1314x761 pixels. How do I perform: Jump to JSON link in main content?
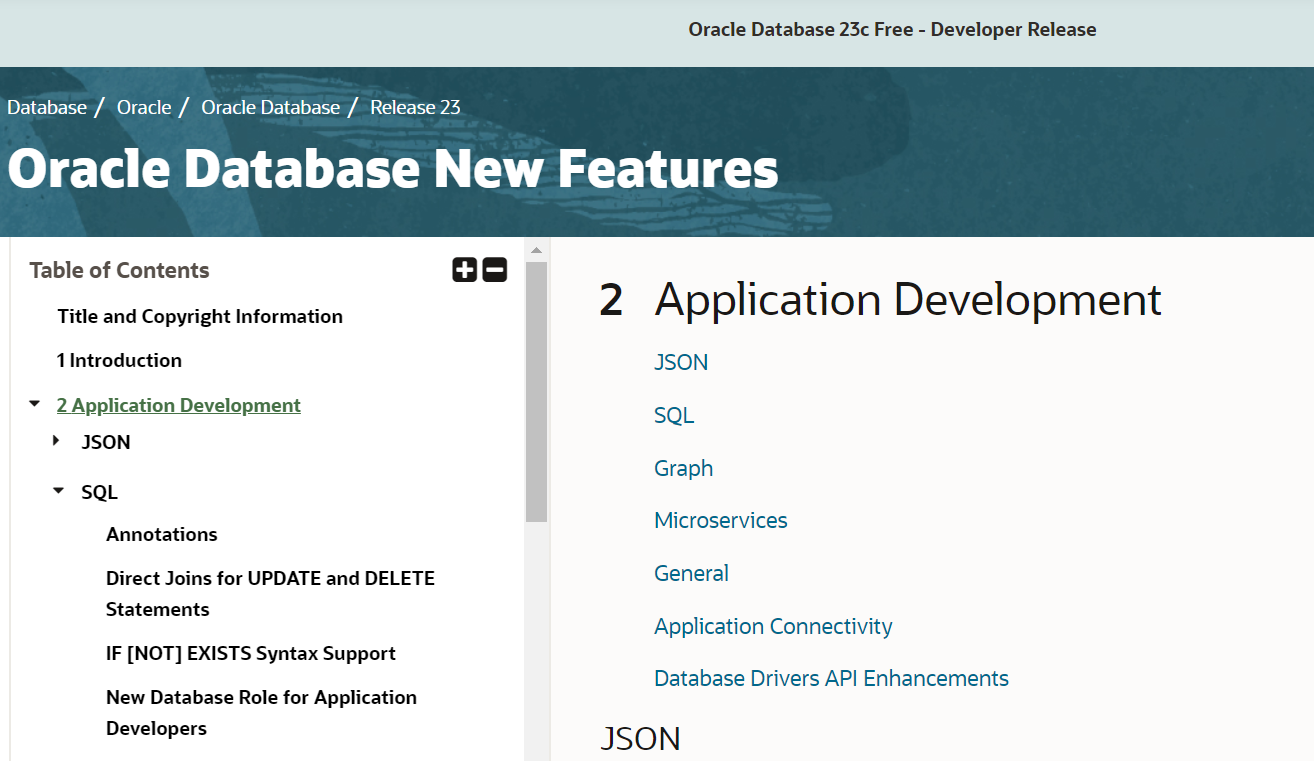pyautogui.click(x=681, y=362)
